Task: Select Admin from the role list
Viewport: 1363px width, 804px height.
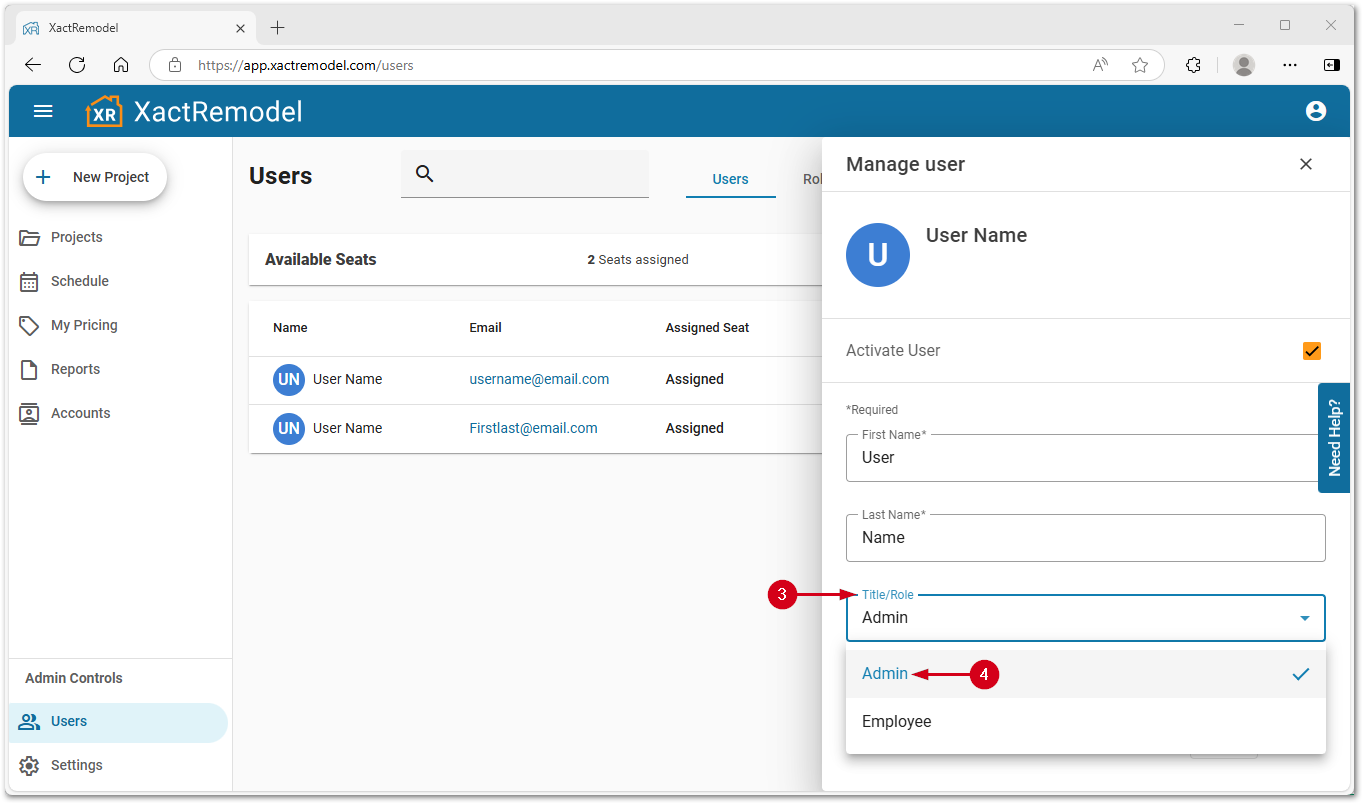Action: click(x=885, y=674)
